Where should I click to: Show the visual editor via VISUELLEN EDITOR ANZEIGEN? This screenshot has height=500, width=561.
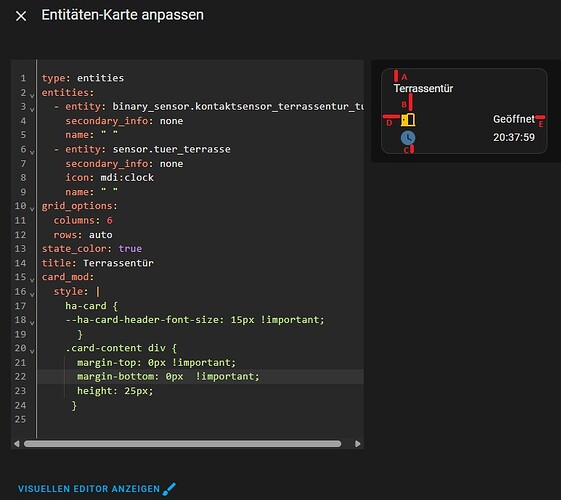point(89,489)
